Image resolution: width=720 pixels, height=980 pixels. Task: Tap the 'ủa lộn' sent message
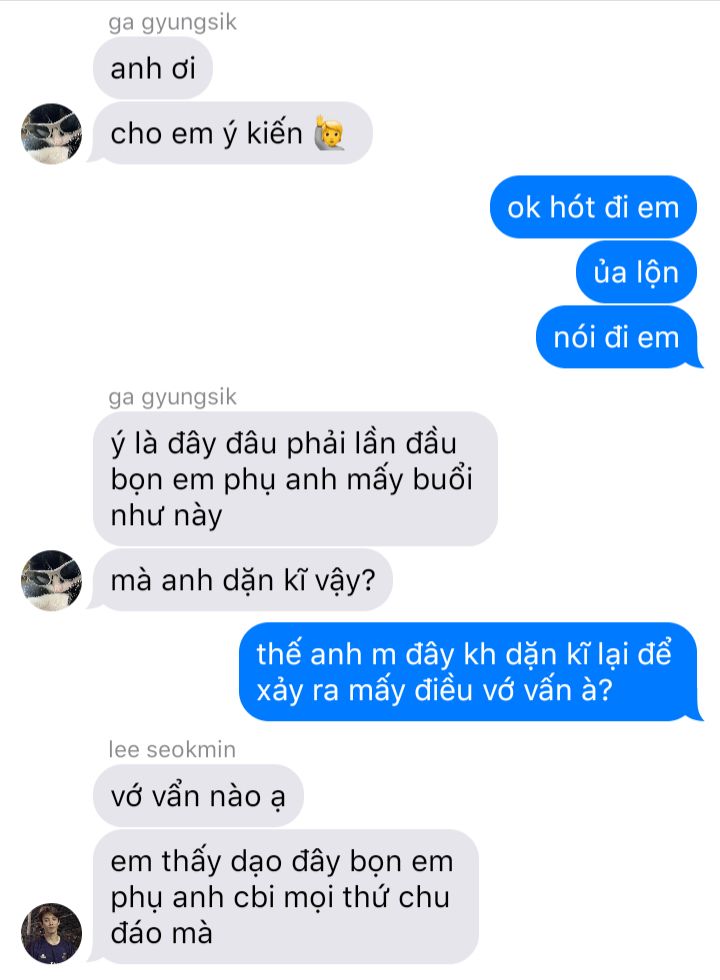point(636,272)
